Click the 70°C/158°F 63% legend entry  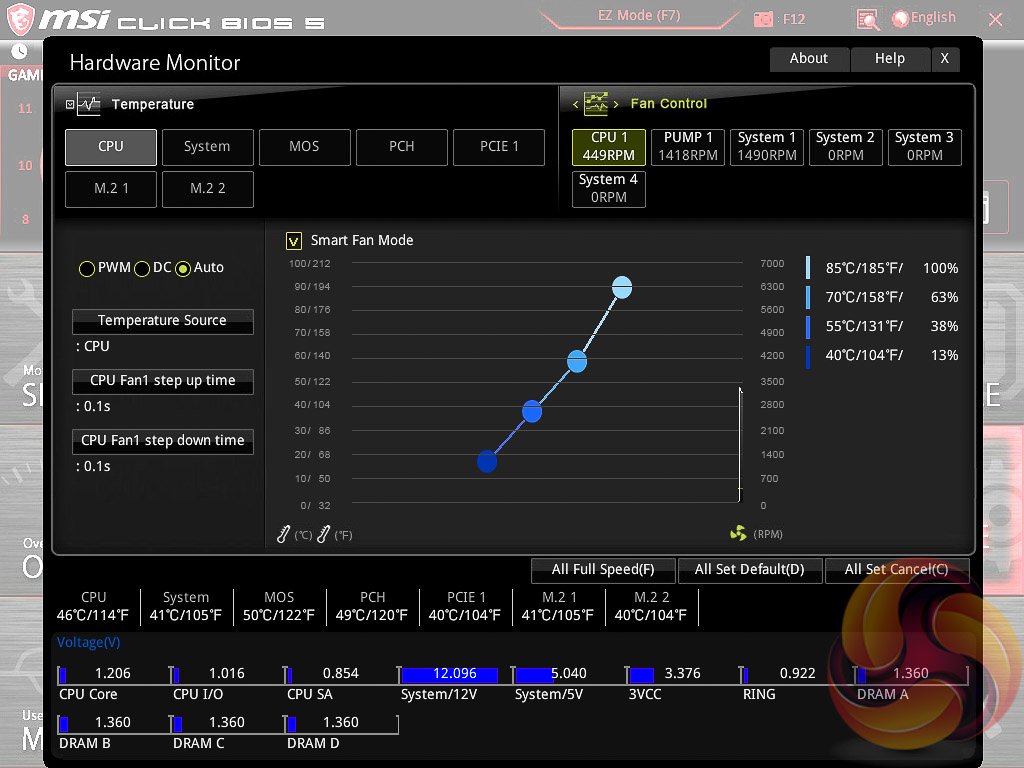(882, 298)
